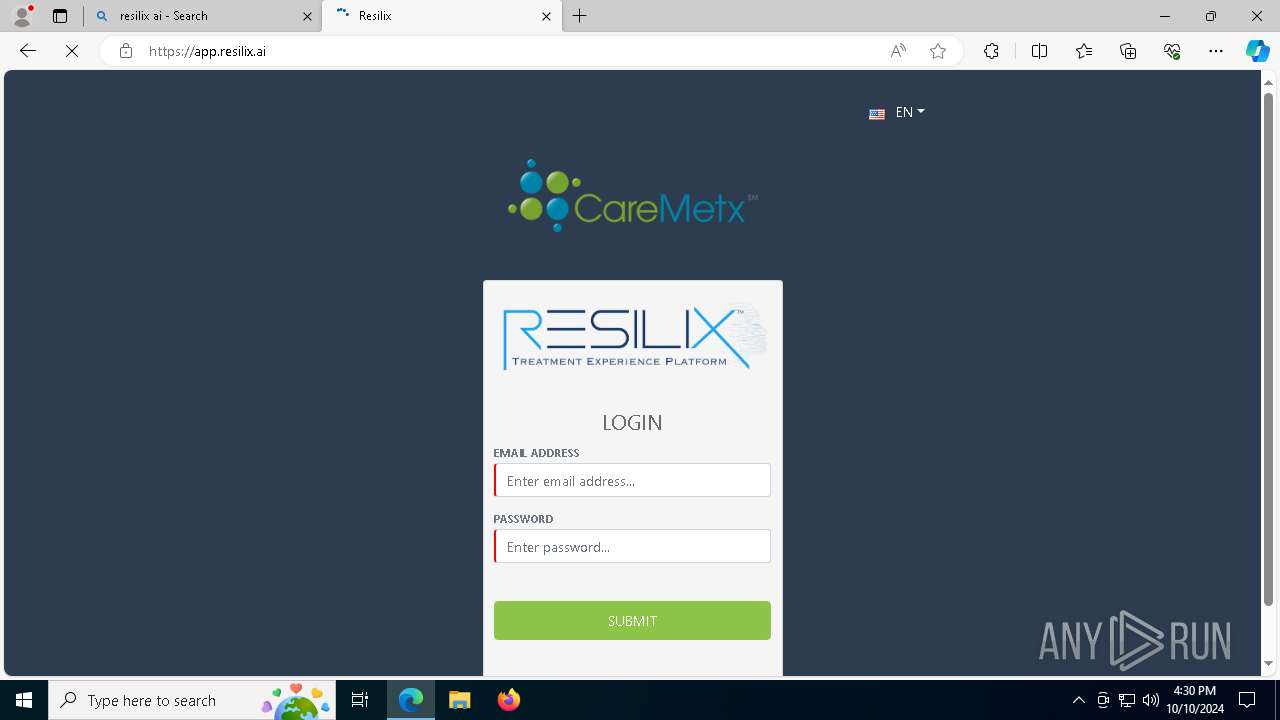This screenshot has width=1280, height=720.
Task: Open the notification center
Action: pyautogui.click(x=1247, y=700)
